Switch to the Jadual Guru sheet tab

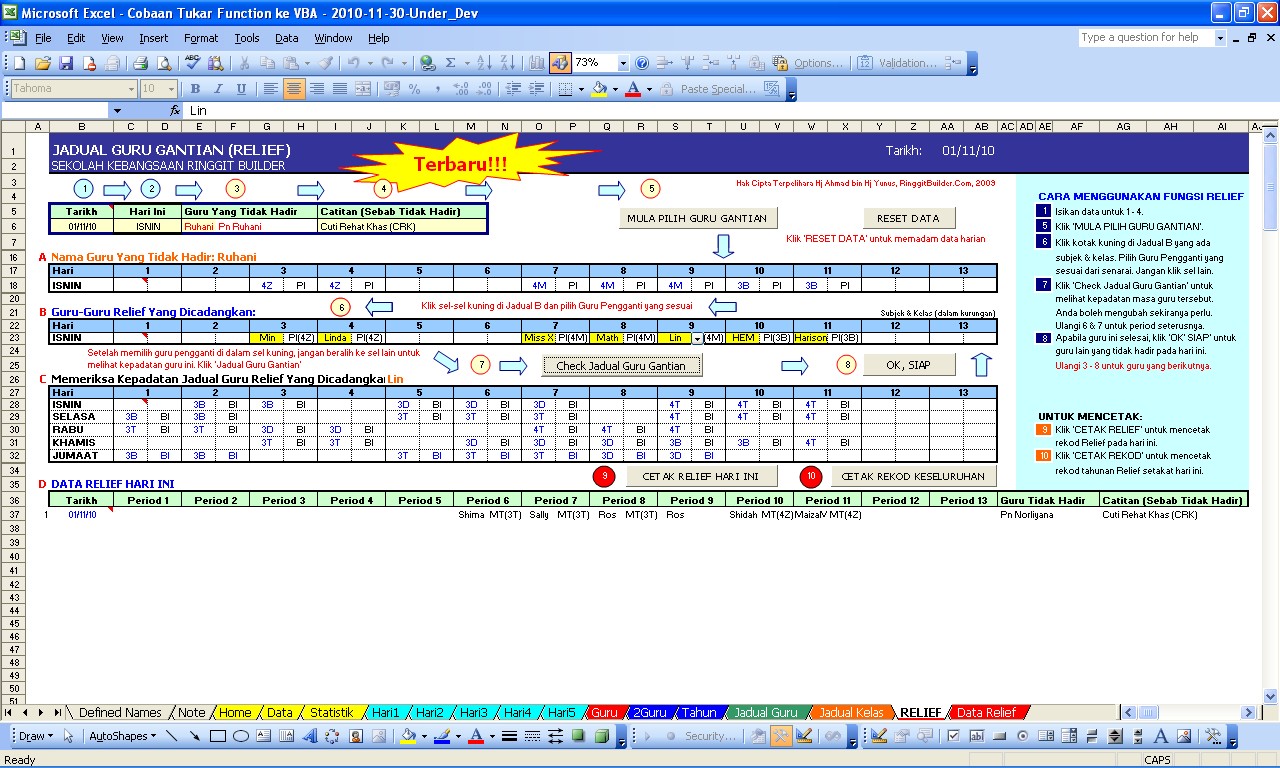[765, 713]
